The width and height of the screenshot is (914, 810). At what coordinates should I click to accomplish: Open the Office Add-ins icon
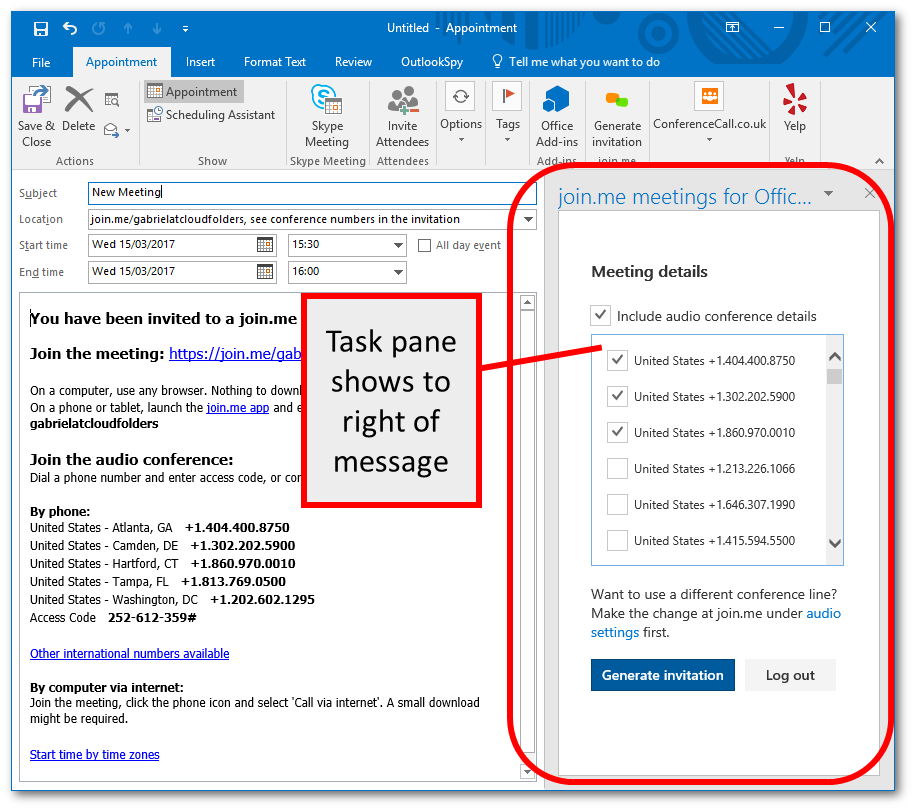click(x=556, y=101)
